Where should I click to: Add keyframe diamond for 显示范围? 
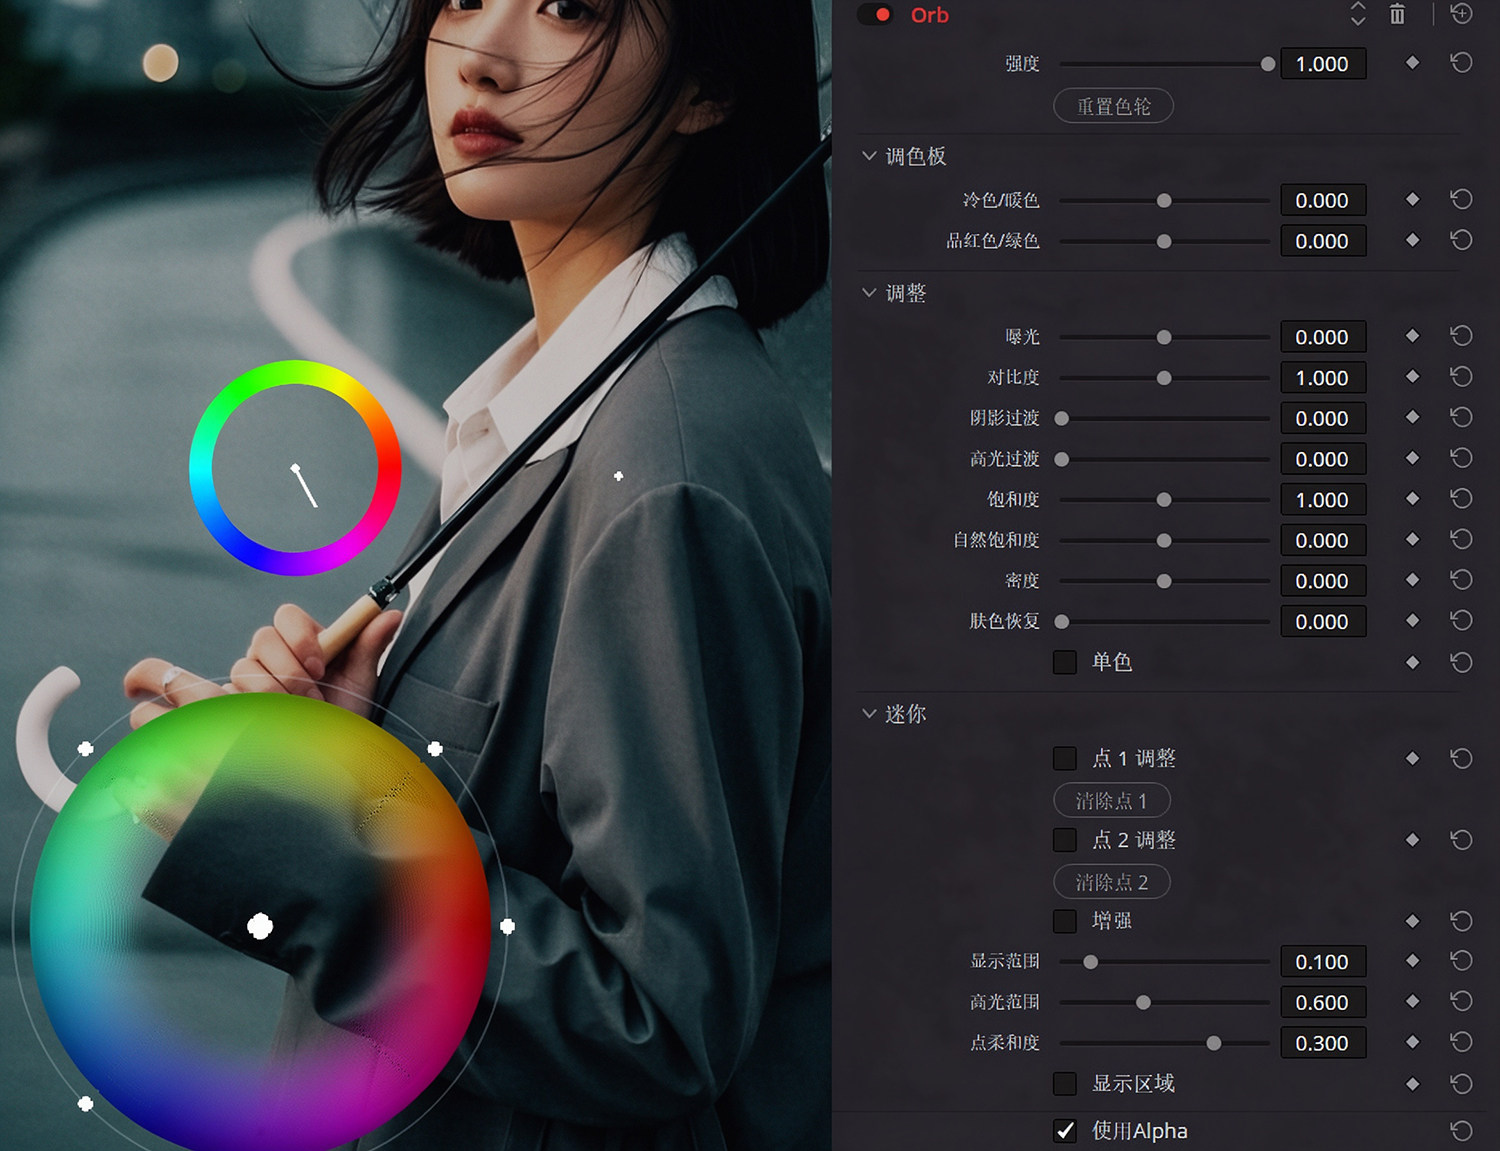pyautogui.click(x=1412, y=961)
